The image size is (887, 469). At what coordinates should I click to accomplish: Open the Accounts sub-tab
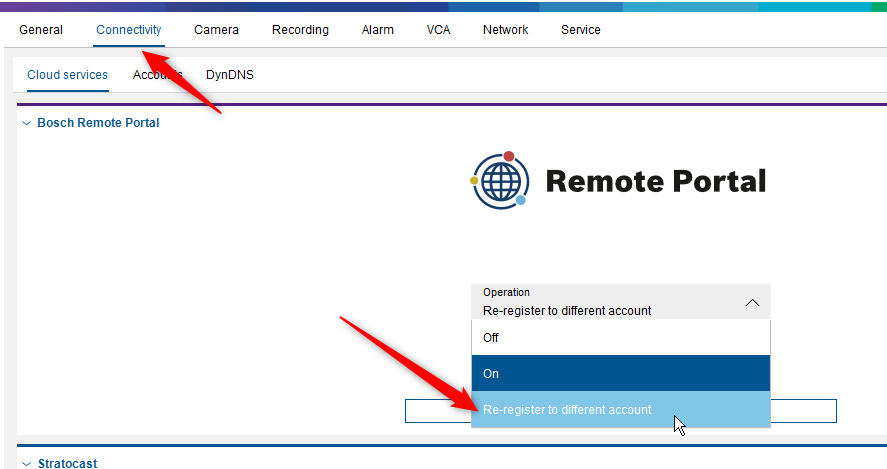click(157, 75)
